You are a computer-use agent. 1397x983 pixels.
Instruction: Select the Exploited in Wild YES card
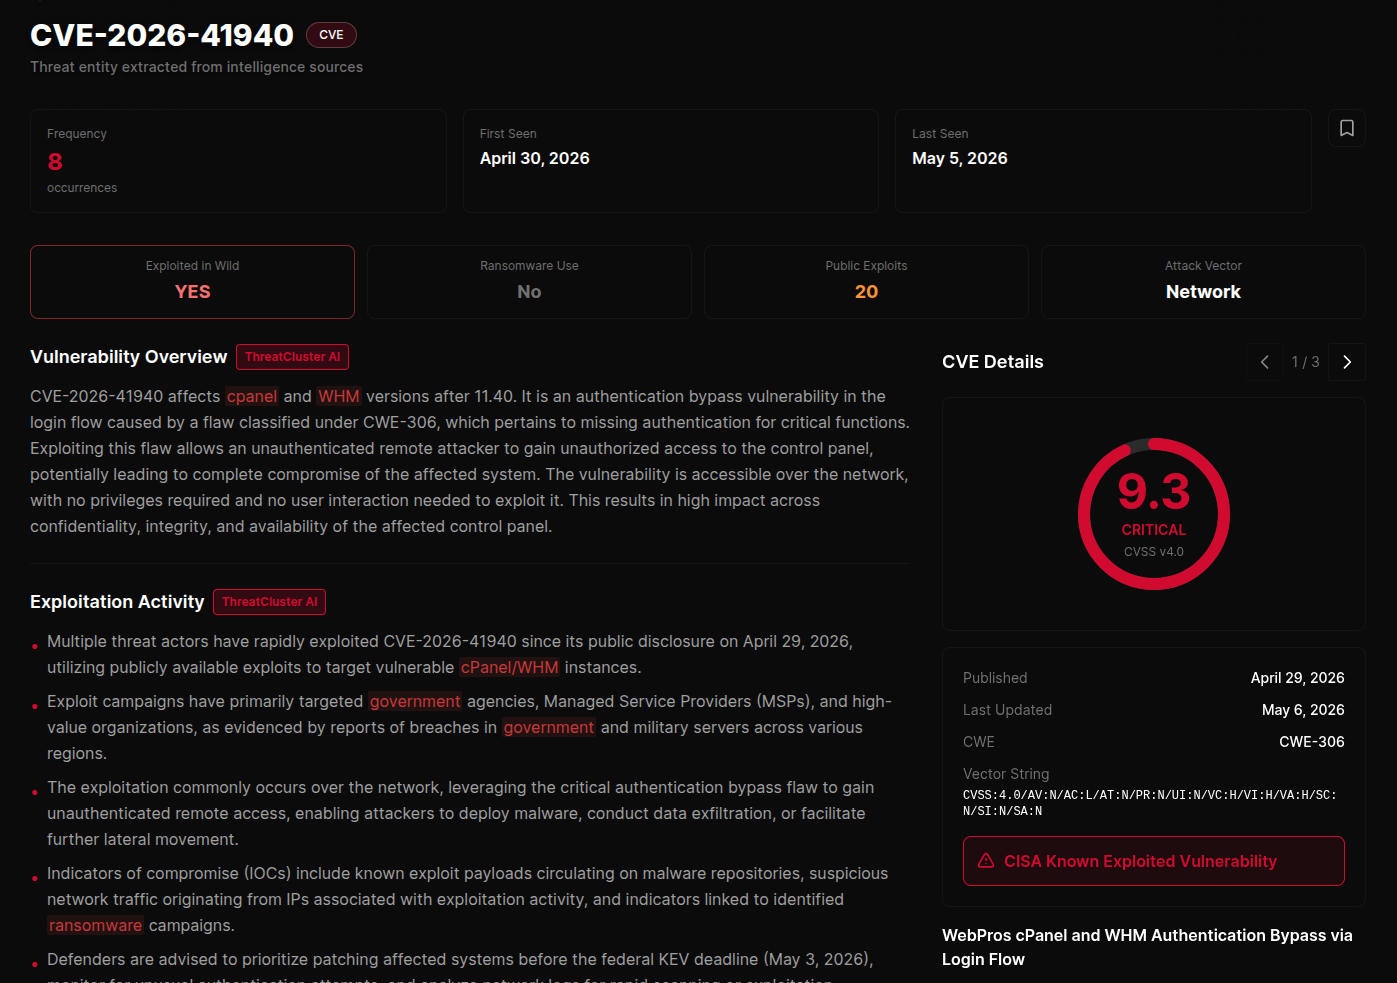[x=192, y=282]
